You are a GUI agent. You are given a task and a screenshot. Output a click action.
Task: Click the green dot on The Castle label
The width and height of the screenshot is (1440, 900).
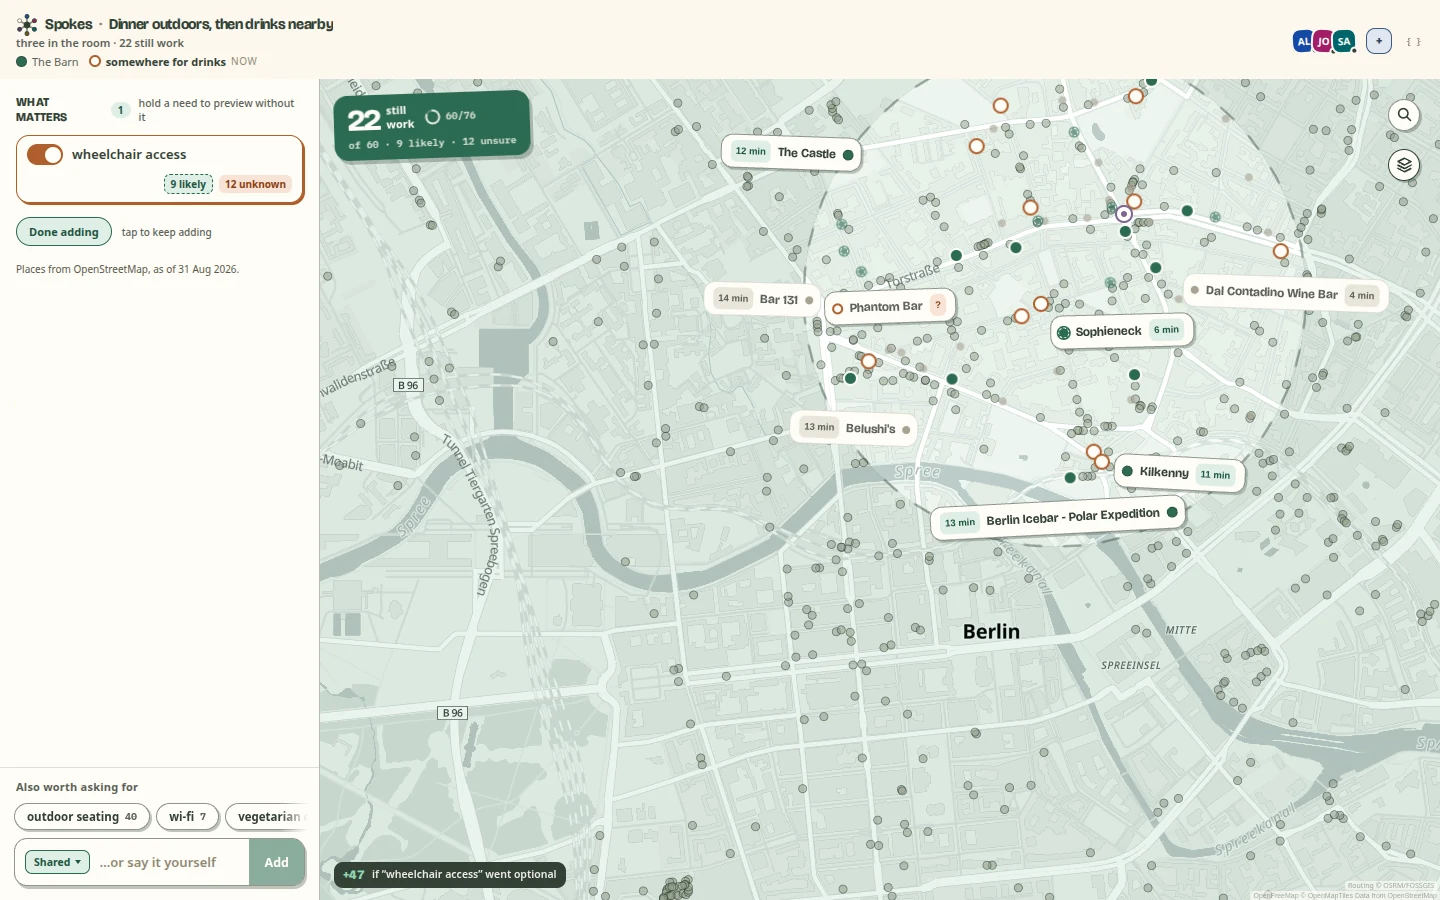[x=848, y=155]
